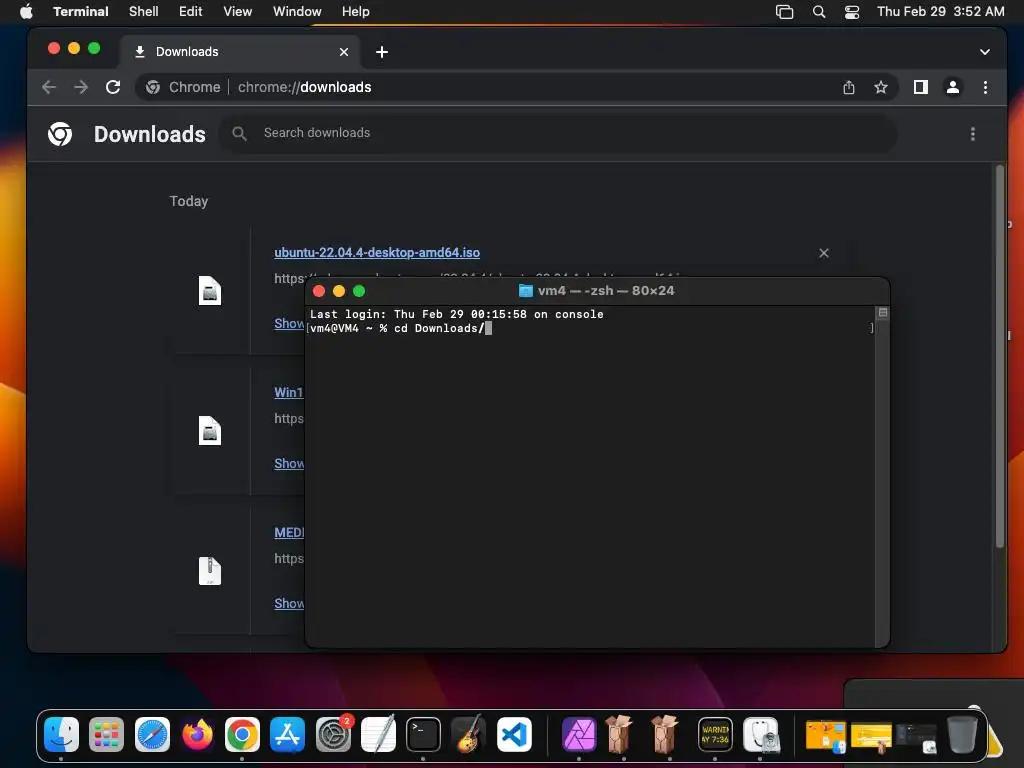
Task: Open Trash from the Dock
Action: tap(961, 735)
